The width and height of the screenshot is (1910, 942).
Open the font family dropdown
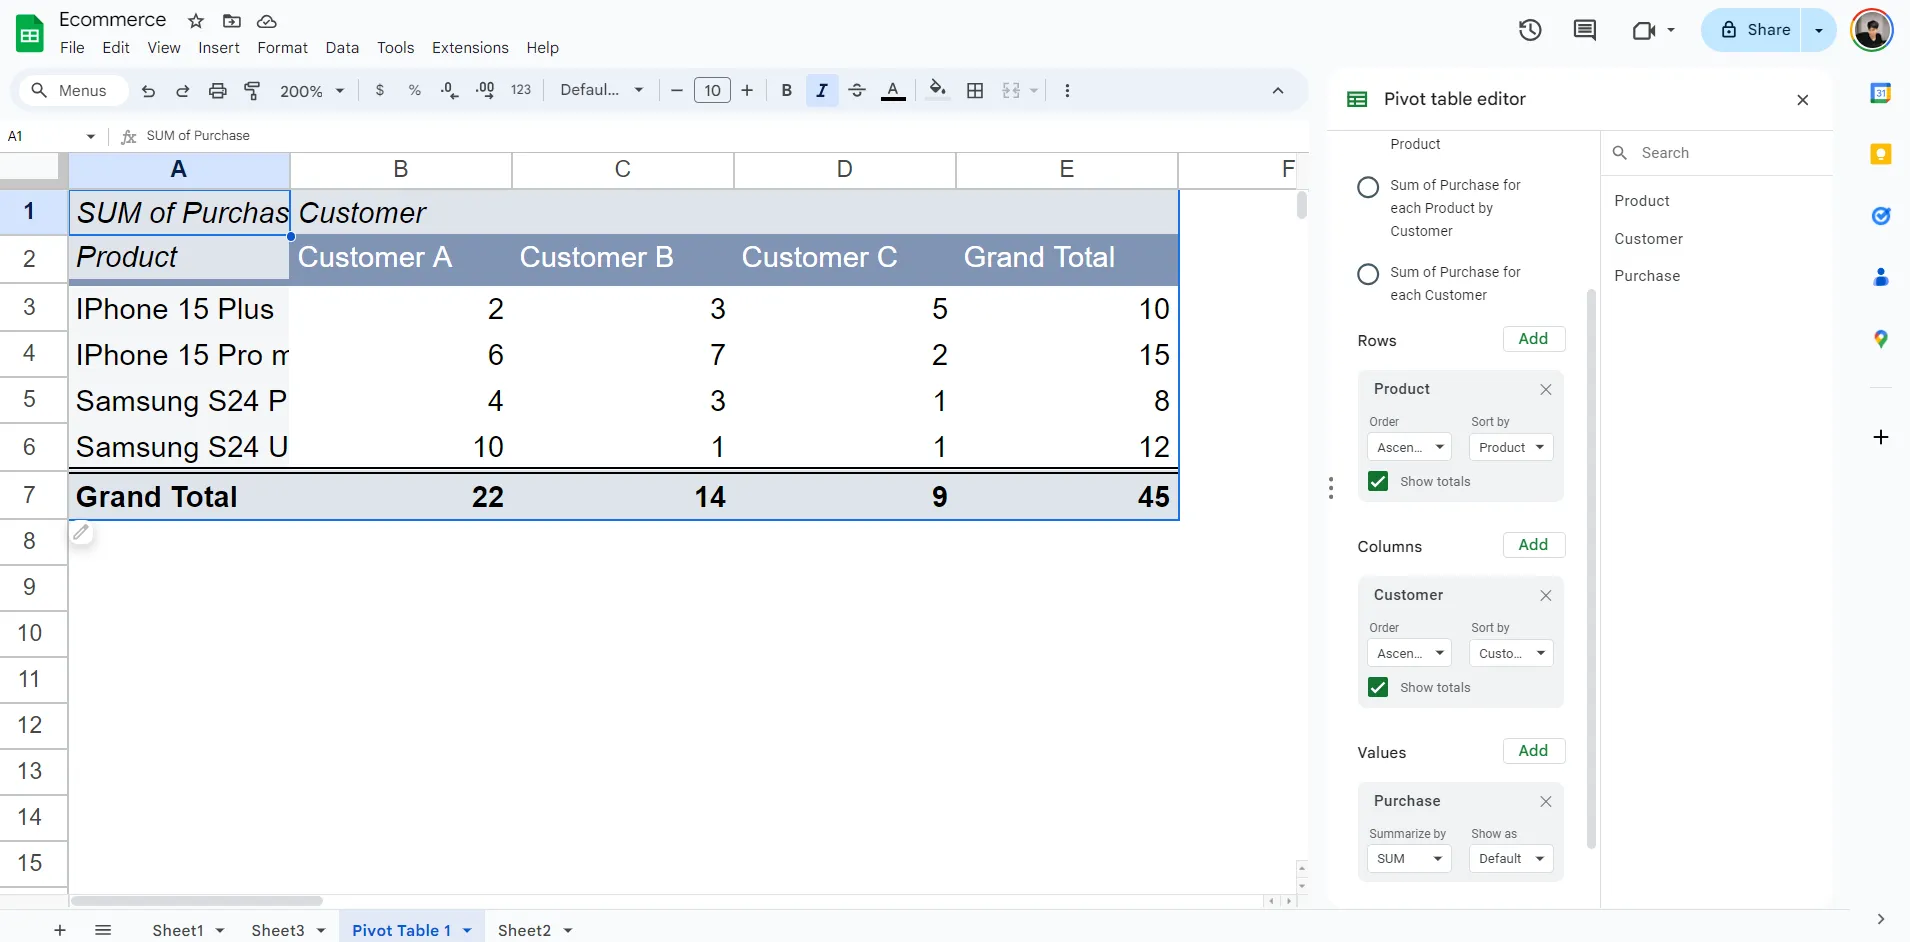tap(602, 90)
